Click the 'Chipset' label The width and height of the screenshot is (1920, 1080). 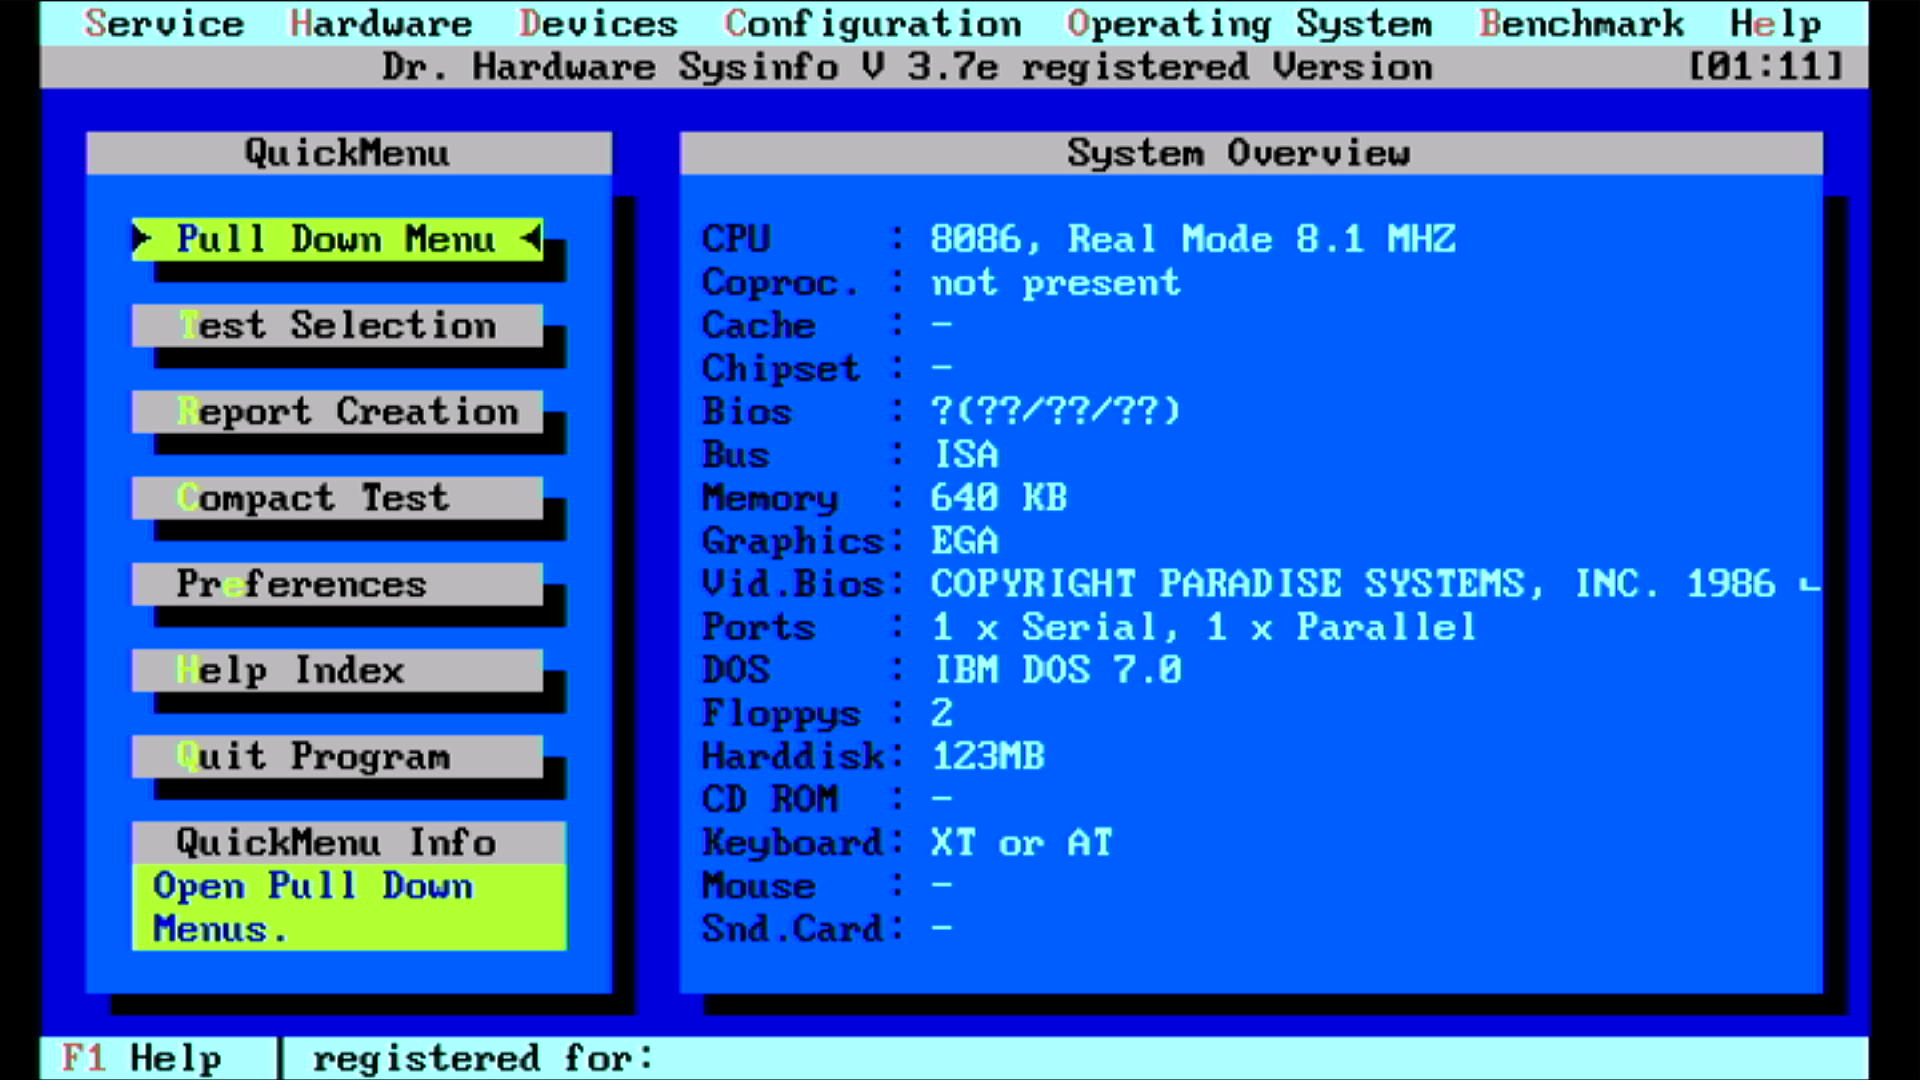(x=780, y=369)
